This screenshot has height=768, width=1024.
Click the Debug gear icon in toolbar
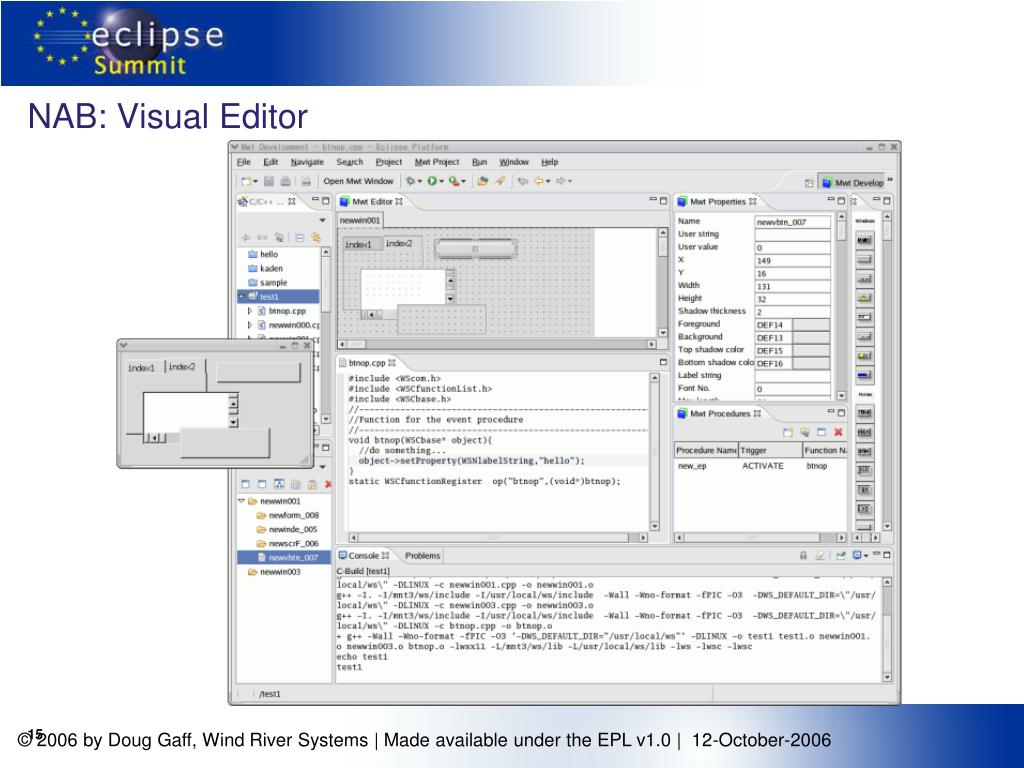(x=410, y=181)
